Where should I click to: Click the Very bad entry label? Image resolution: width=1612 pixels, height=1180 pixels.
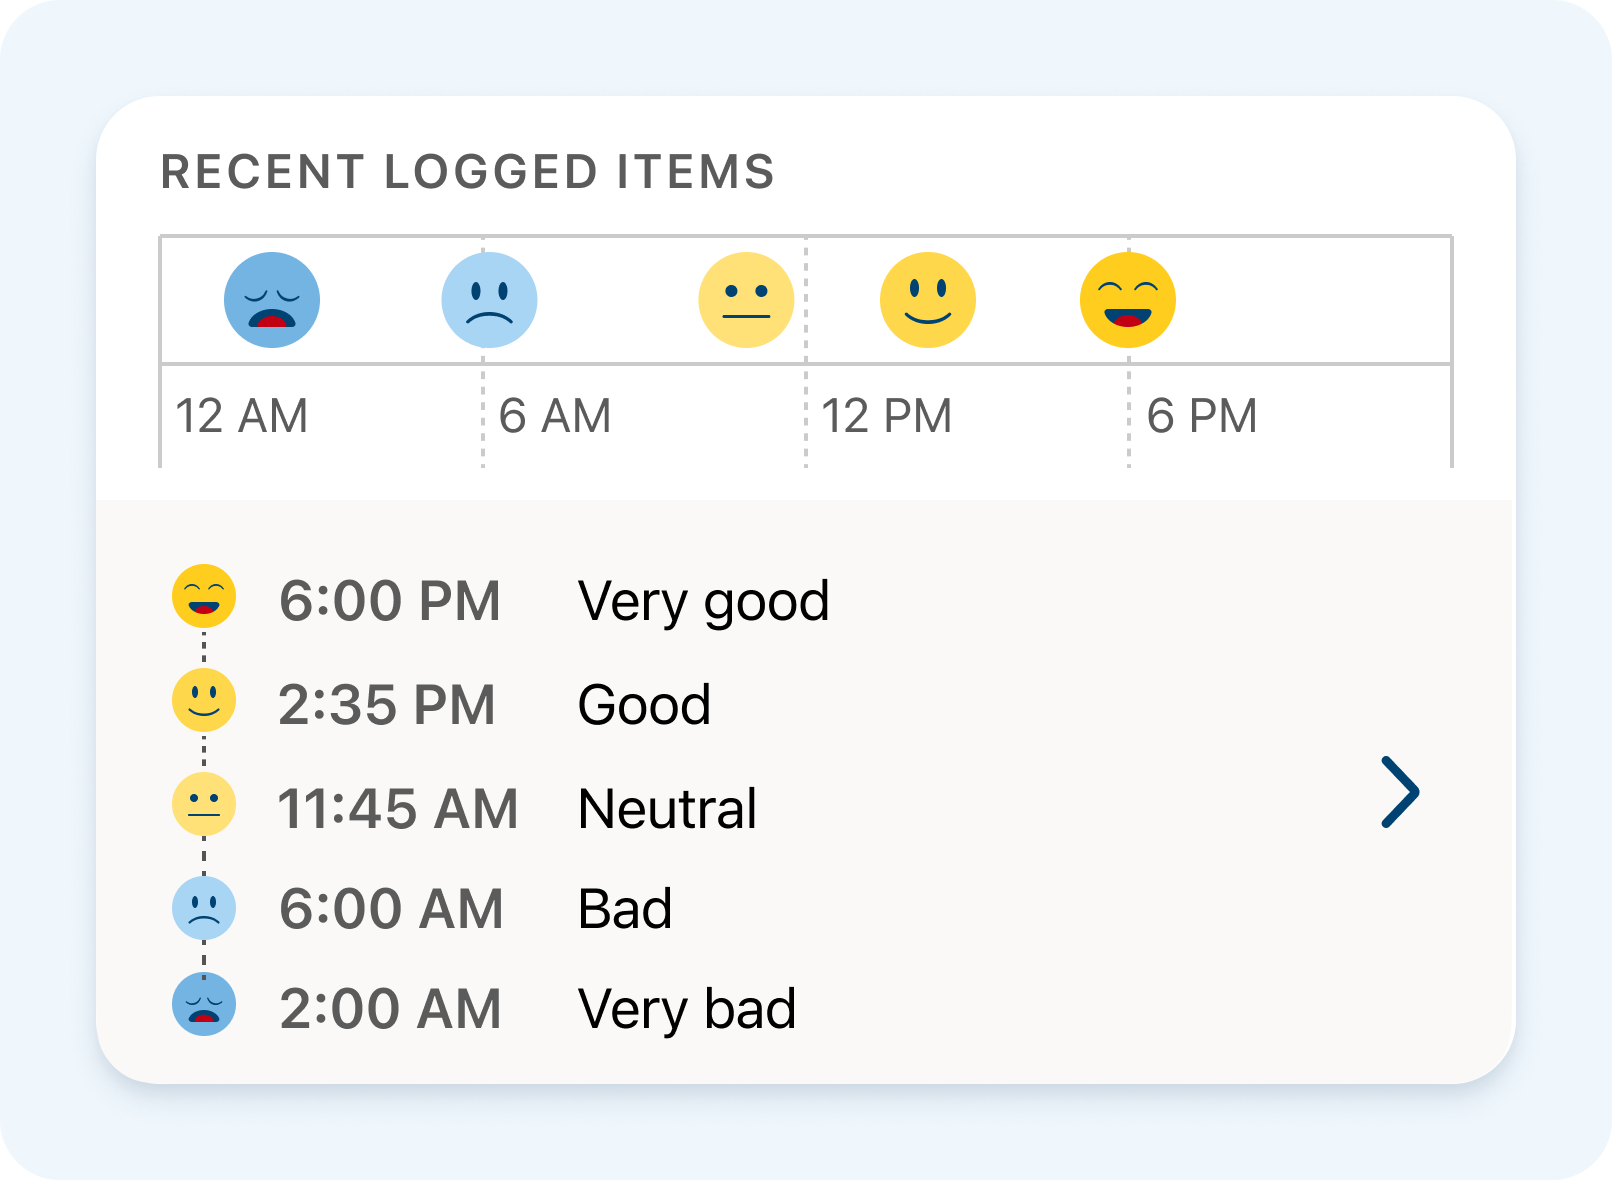coord(687,1009)
